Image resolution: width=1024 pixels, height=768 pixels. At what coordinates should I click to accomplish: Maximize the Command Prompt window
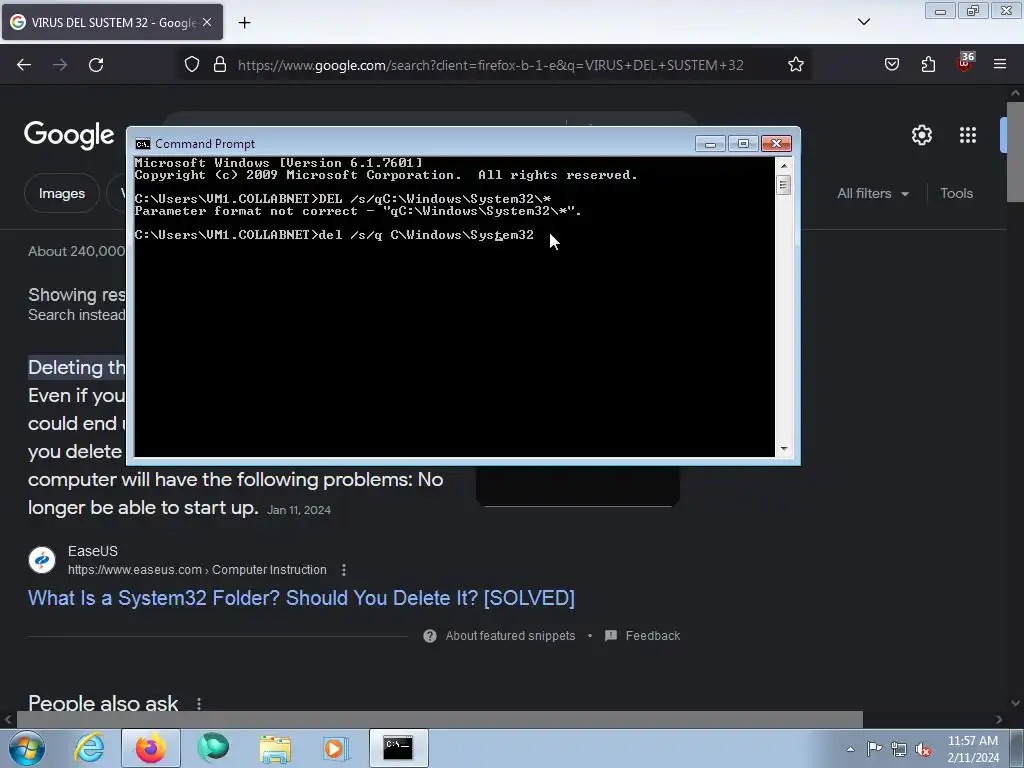point(743,144)
